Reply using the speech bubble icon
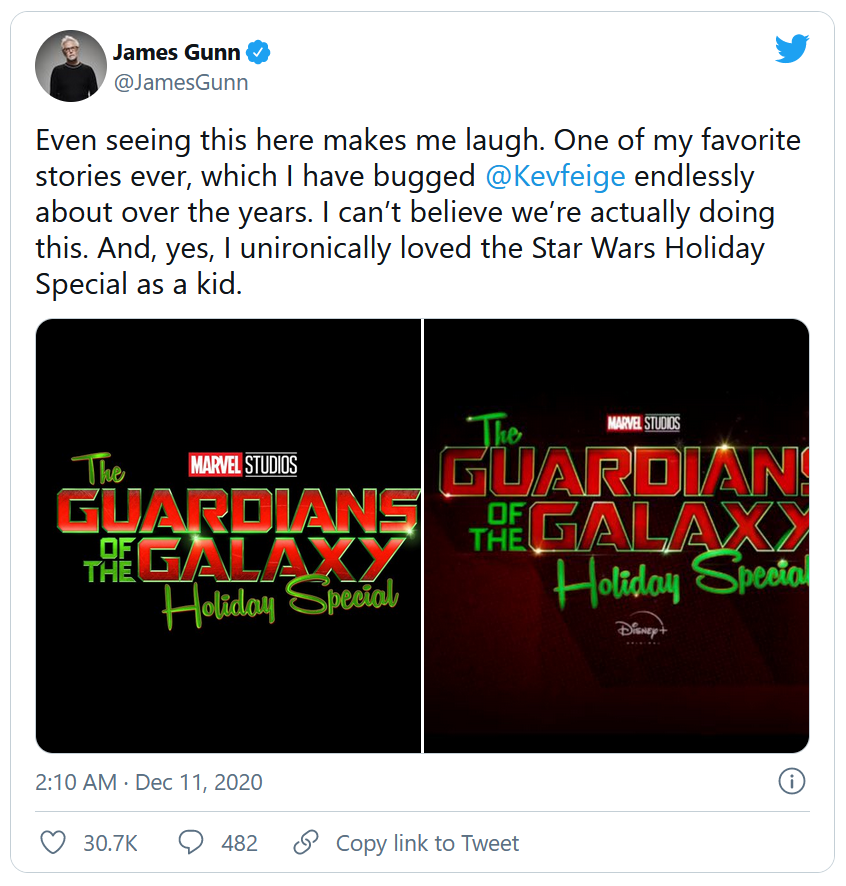 pyautogui.click(x=191, y=843)
